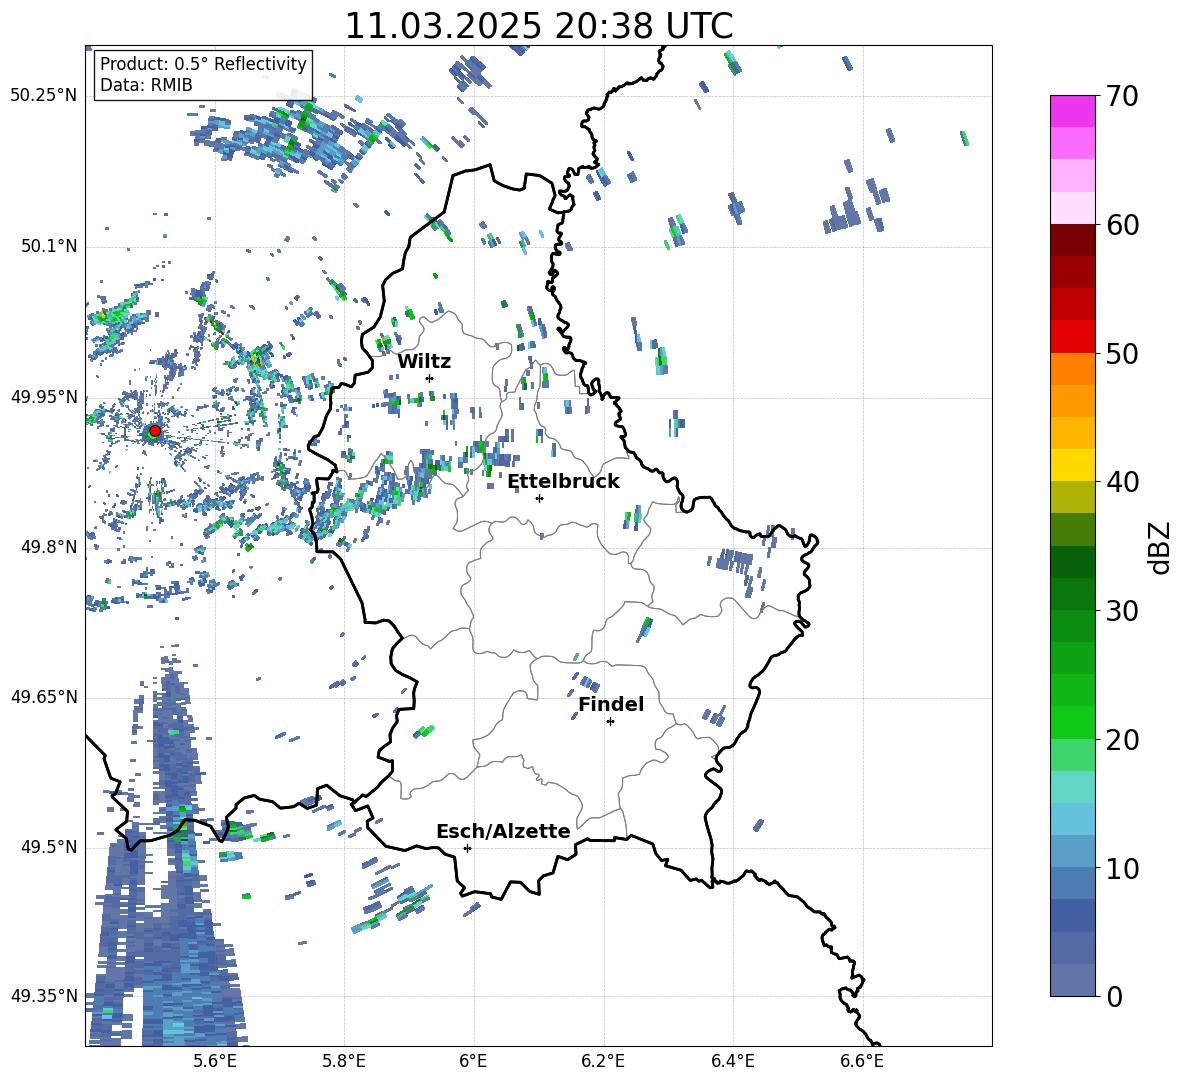Click the 20 value on the colorbar
The image size is (1184, 1081).
click(1122, 740)
